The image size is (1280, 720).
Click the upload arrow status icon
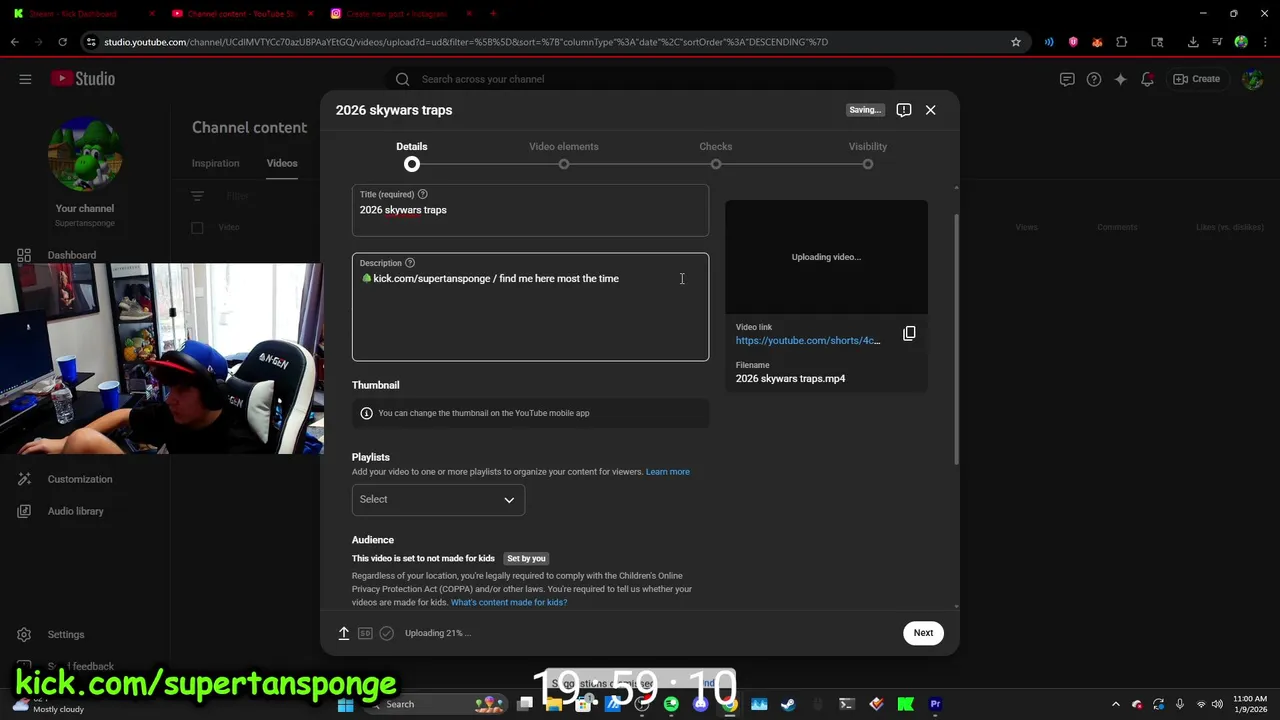click(x=344, y=633)
